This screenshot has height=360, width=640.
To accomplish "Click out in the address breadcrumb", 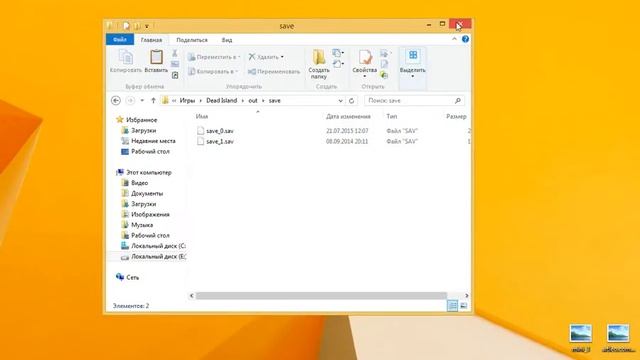I will tap(253, 100).
